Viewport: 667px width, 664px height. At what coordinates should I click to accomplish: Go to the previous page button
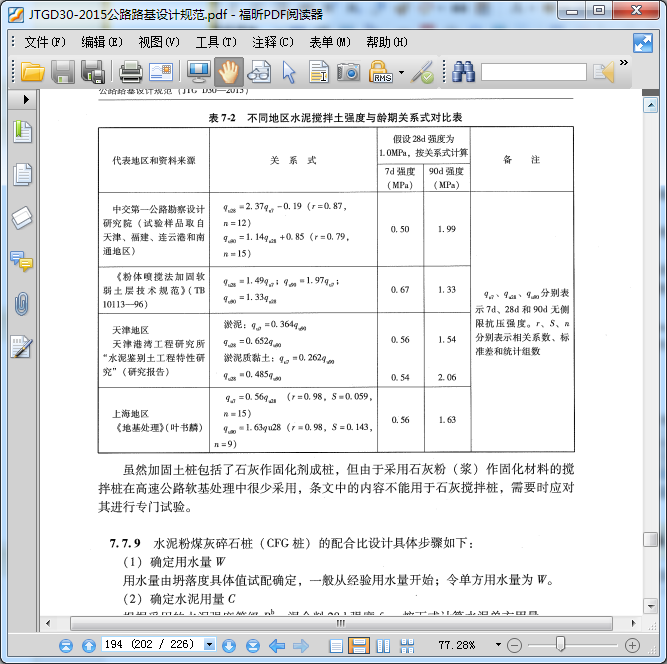(x=88, y=646)
